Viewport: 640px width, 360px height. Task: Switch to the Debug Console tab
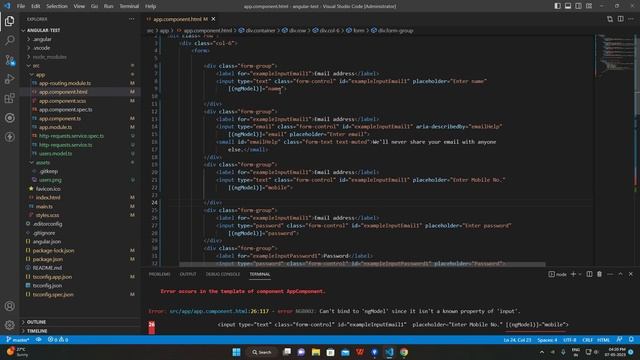coord(223,274)
